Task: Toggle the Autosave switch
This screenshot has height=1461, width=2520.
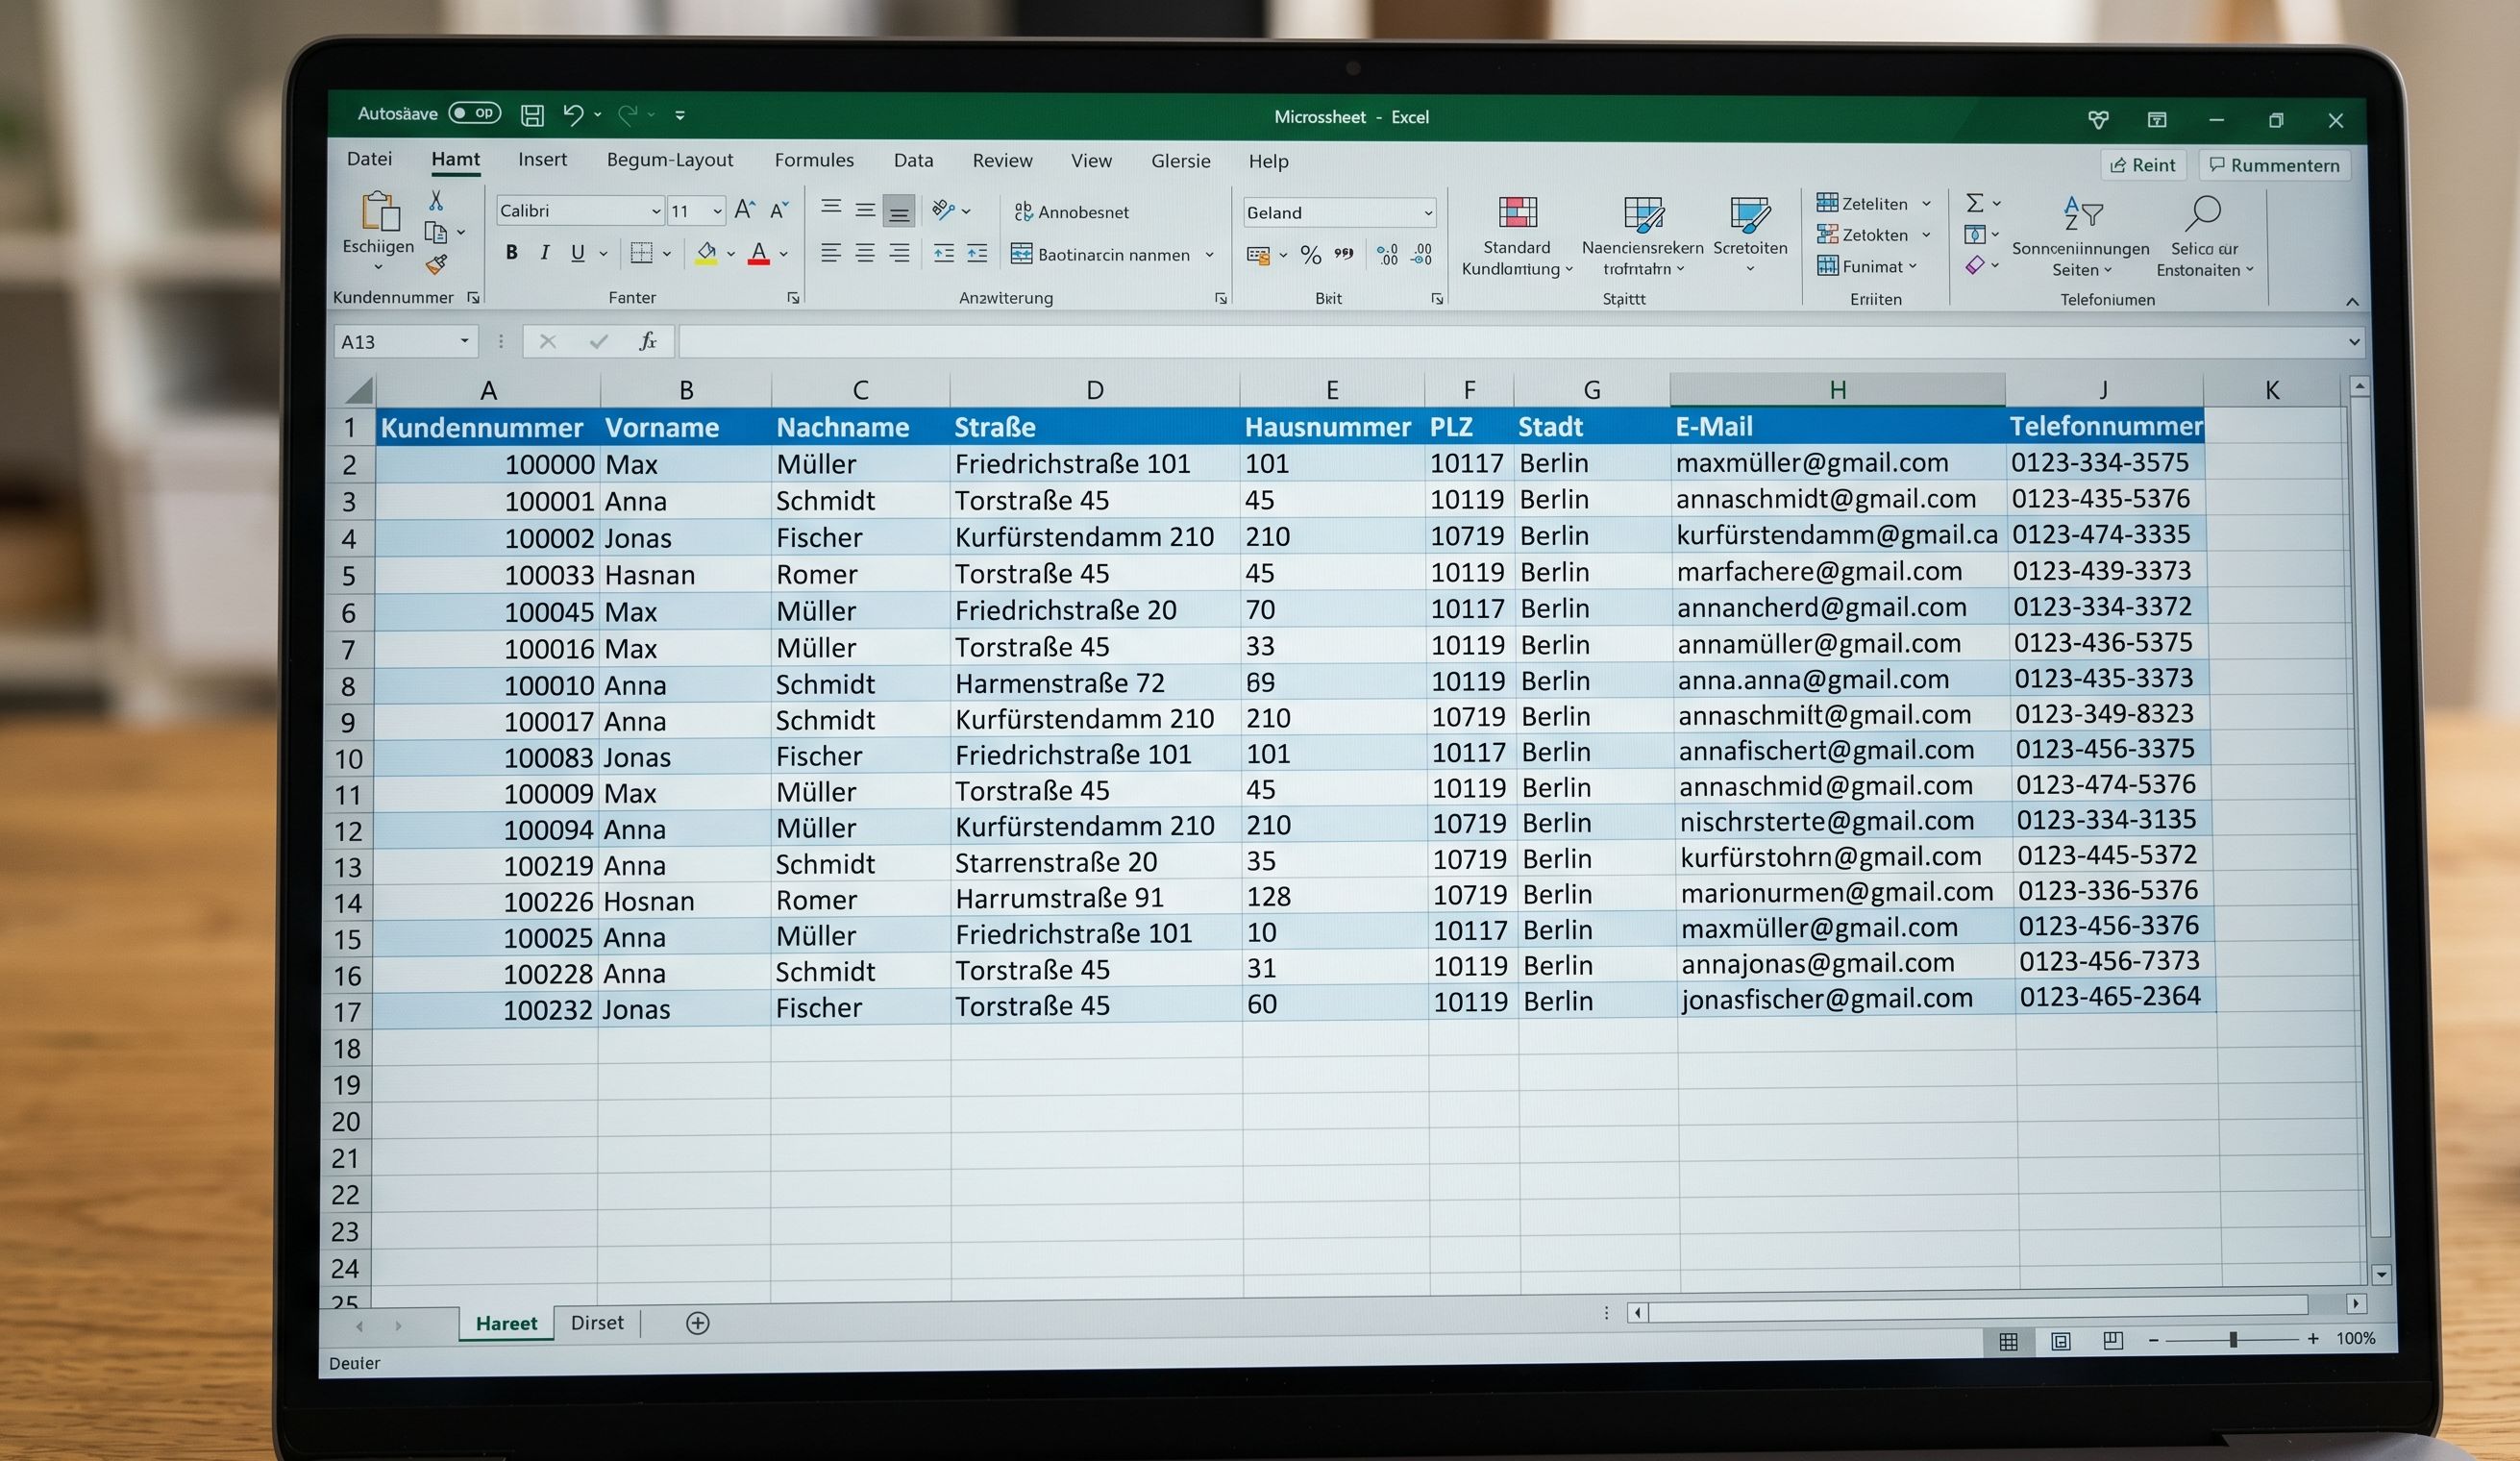Action: 475,113
